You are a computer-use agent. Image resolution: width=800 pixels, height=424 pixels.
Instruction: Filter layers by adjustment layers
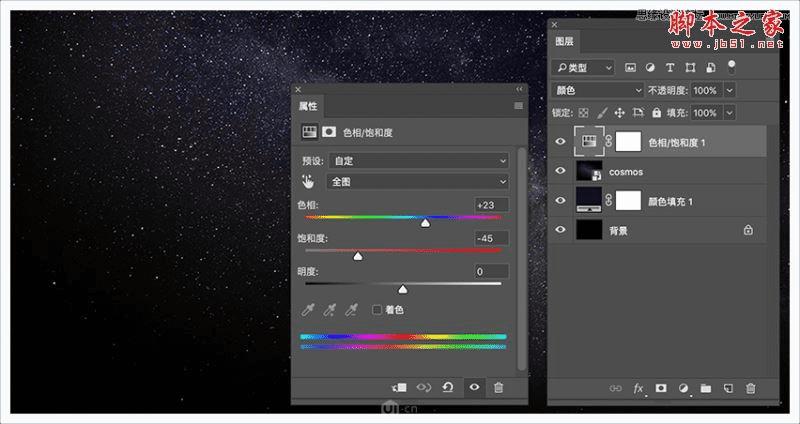[650, 67]
